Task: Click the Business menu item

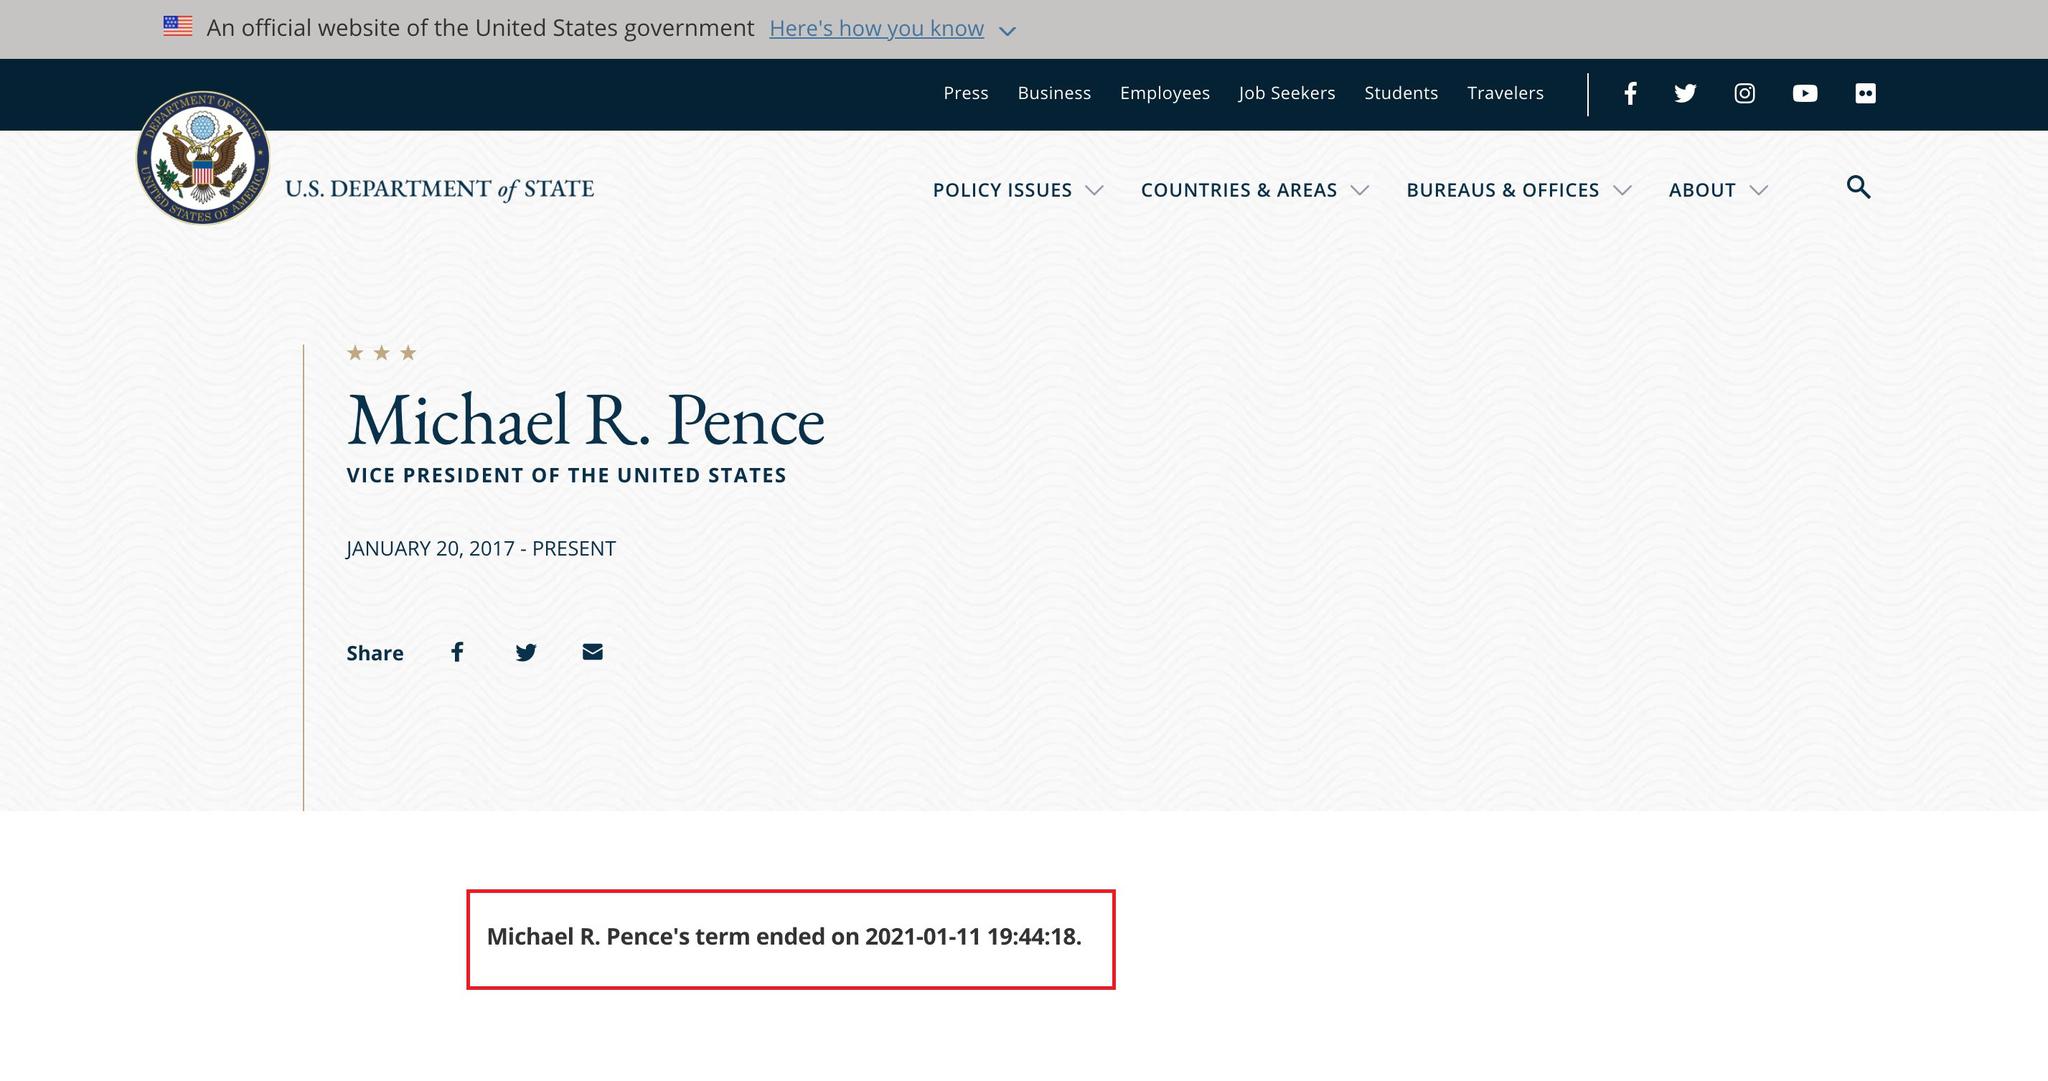Action: (1054, 92)
